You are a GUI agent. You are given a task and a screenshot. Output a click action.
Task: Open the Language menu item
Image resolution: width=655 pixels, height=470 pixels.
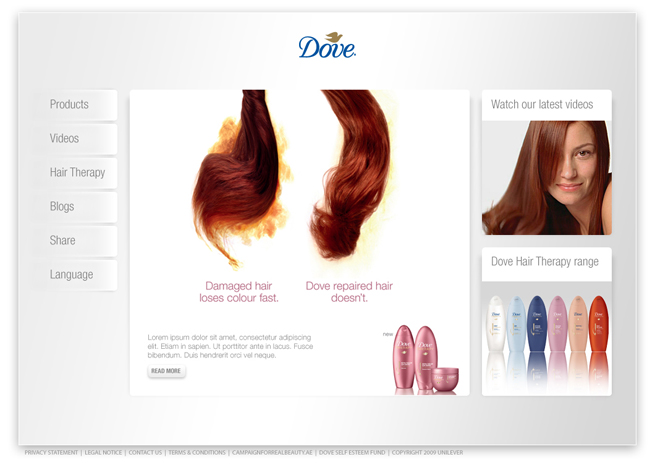tap(75, 275)
